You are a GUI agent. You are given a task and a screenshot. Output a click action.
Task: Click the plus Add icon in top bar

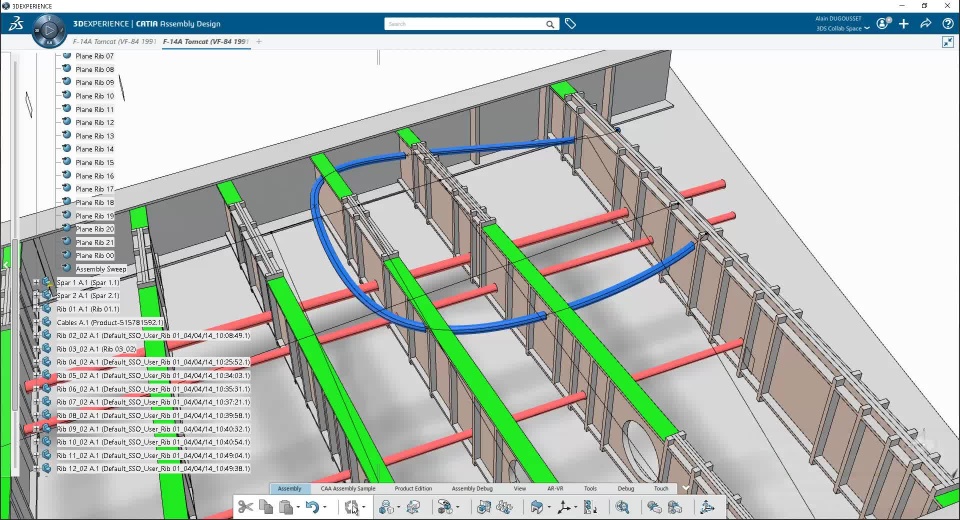click(904, 24)
